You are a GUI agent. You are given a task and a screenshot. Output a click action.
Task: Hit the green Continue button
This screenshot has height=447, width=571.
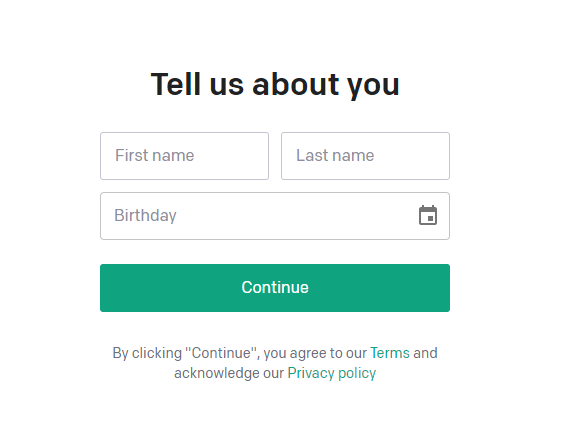275,288
